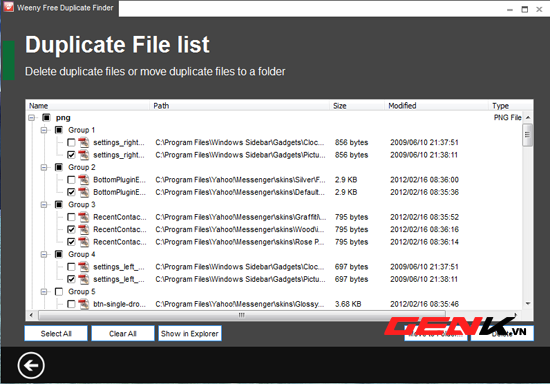Viewport: 550px width, 384px height.
Task: Sort list by Size column header
Action: pos(357,106)
